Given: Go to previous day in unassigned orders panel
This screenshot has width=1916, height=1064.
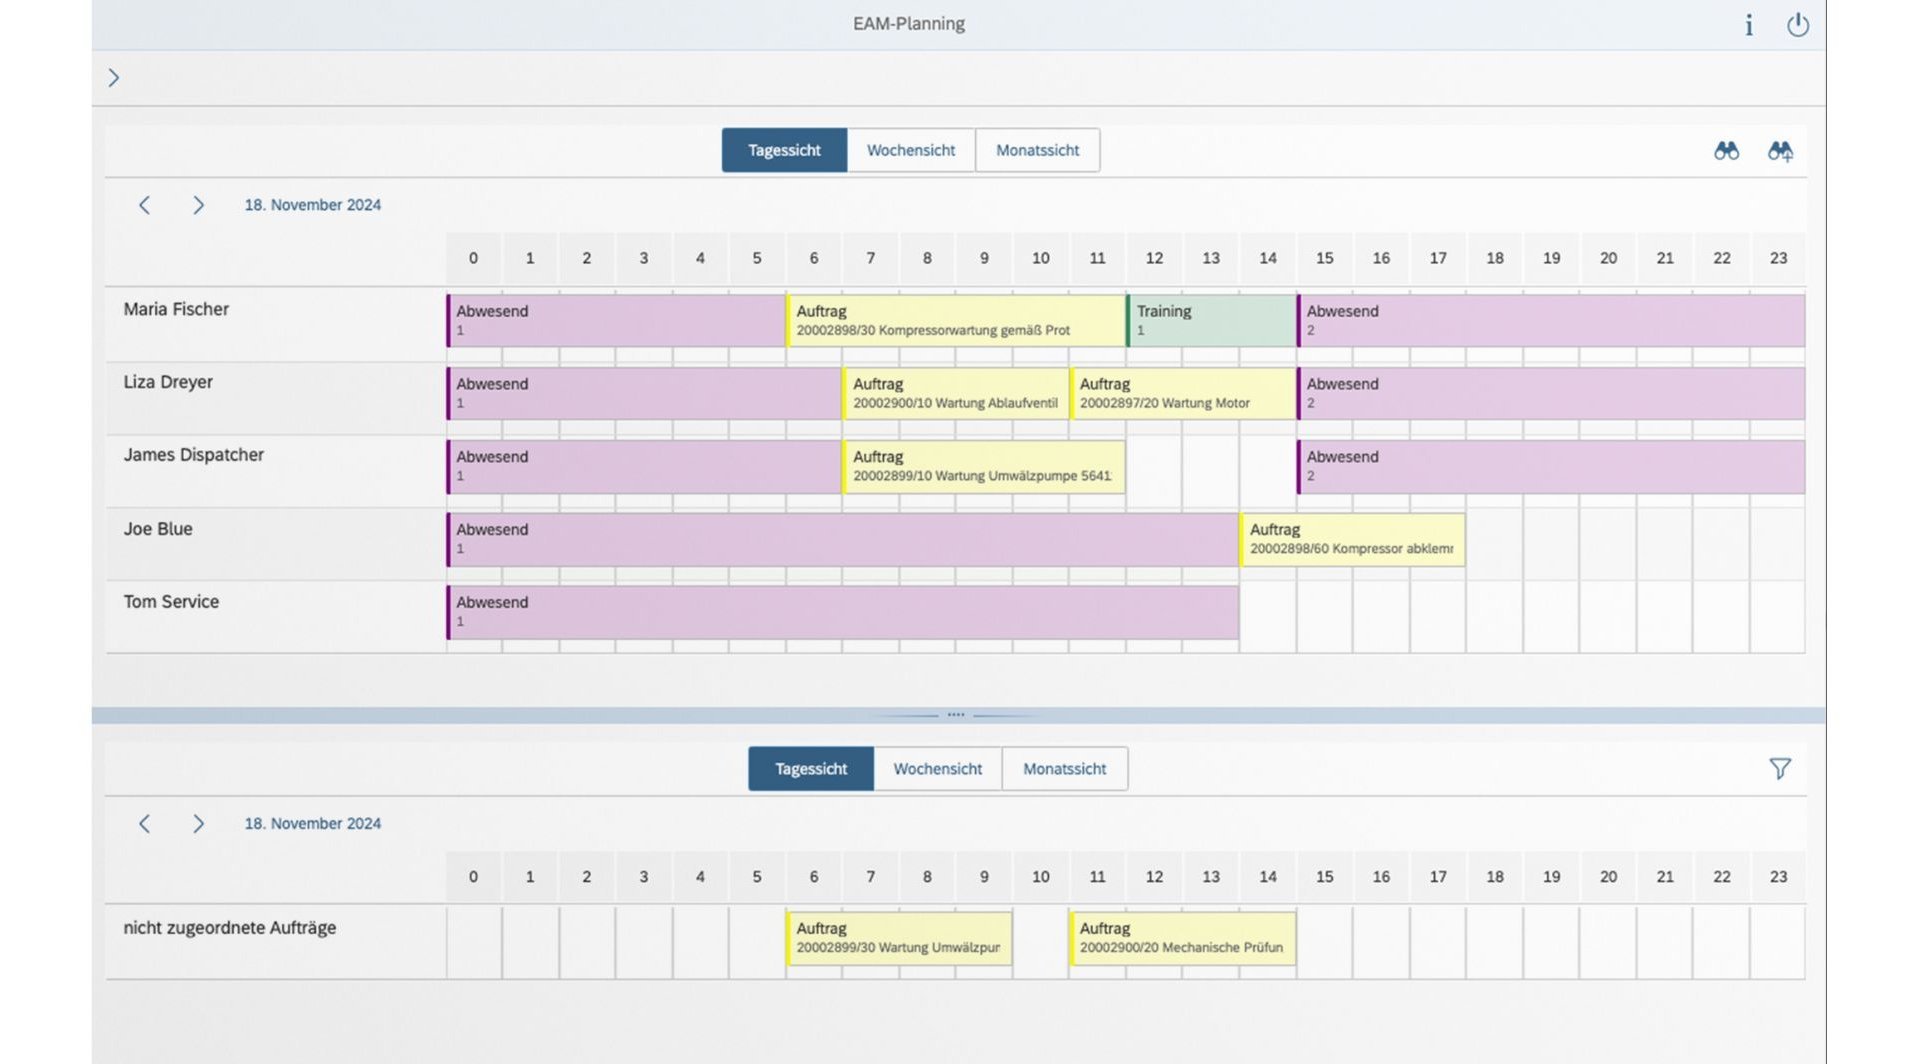Looking at the screenshot, I should click(x=145, y=824).
